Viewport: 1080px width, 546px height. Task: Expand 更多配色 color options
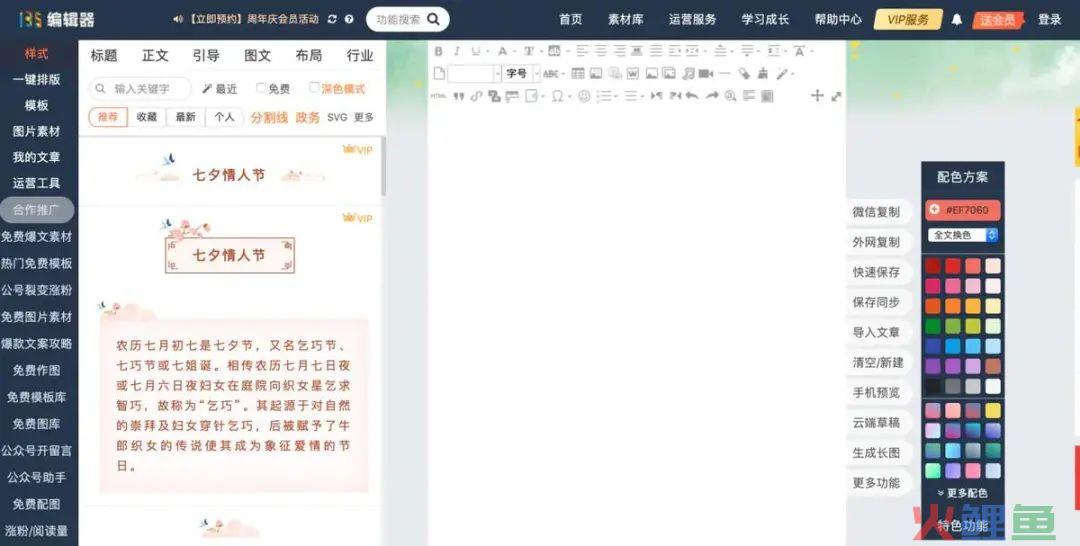962,493
